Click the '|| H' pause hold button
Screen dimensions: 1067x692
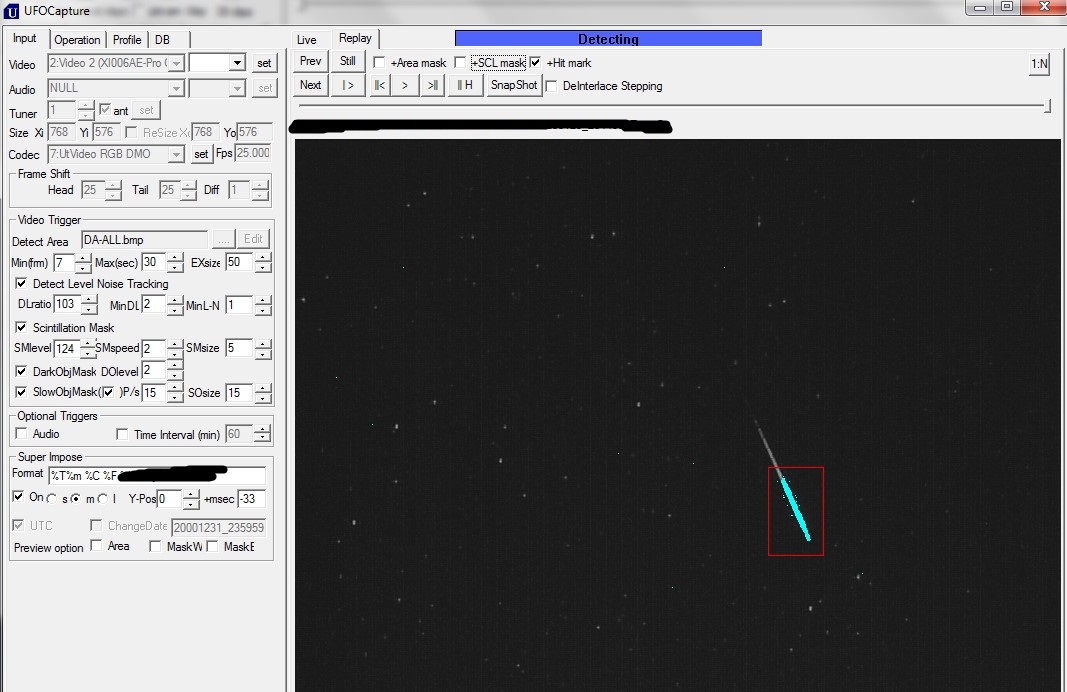pos(465,85)
